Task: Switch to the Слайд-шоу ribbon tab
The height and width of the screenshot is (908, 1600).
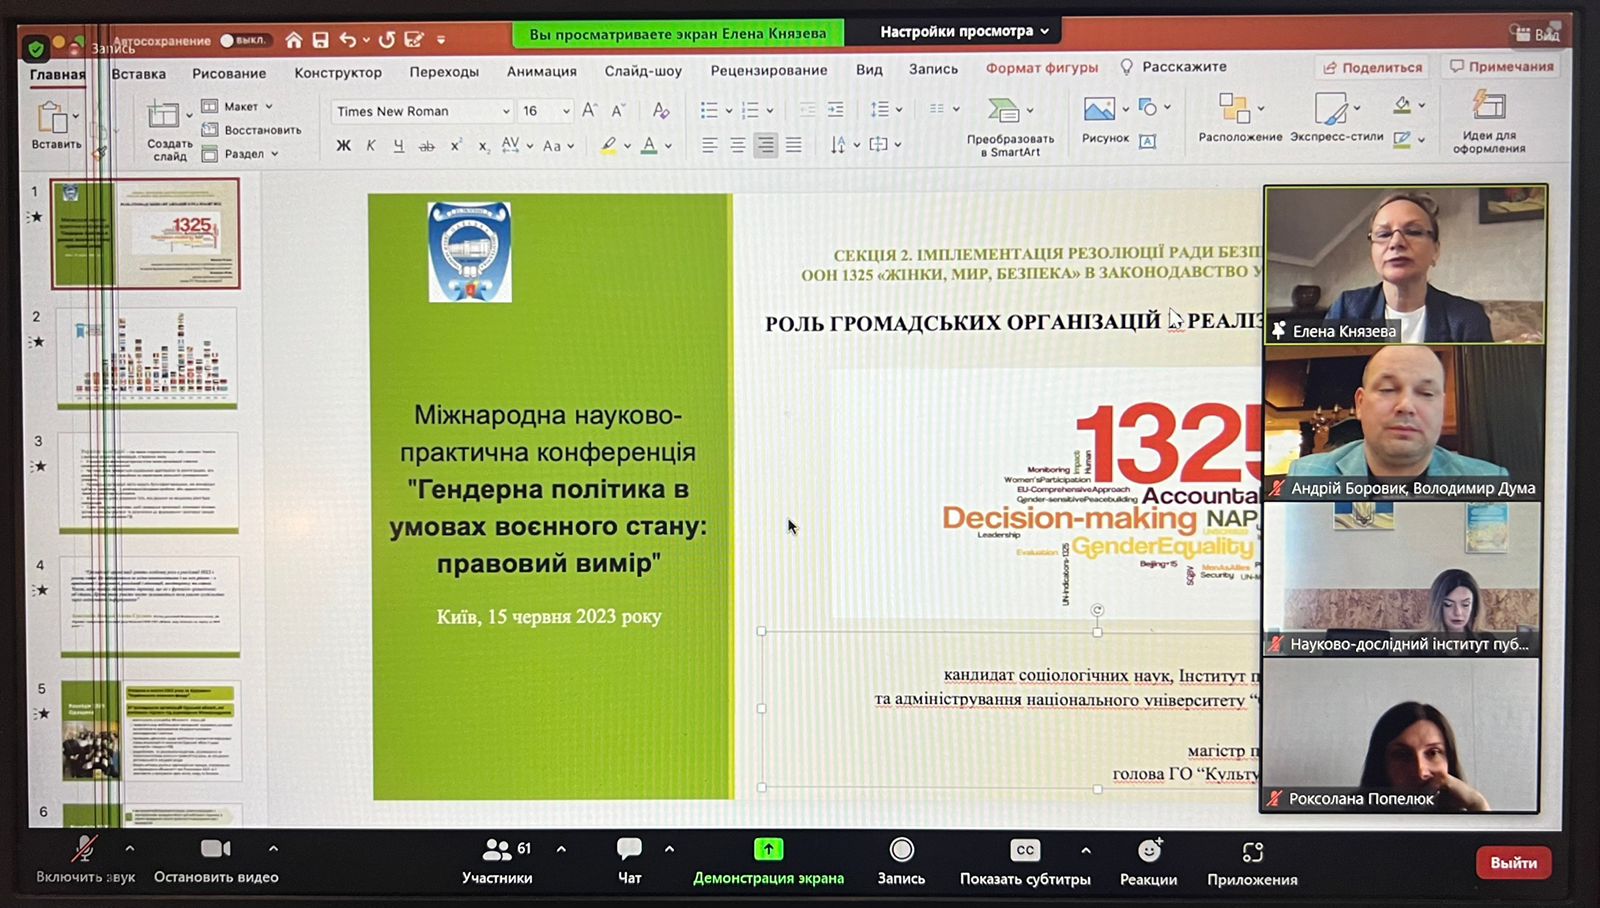Action: pyautogui.click(x=643, y=71)
